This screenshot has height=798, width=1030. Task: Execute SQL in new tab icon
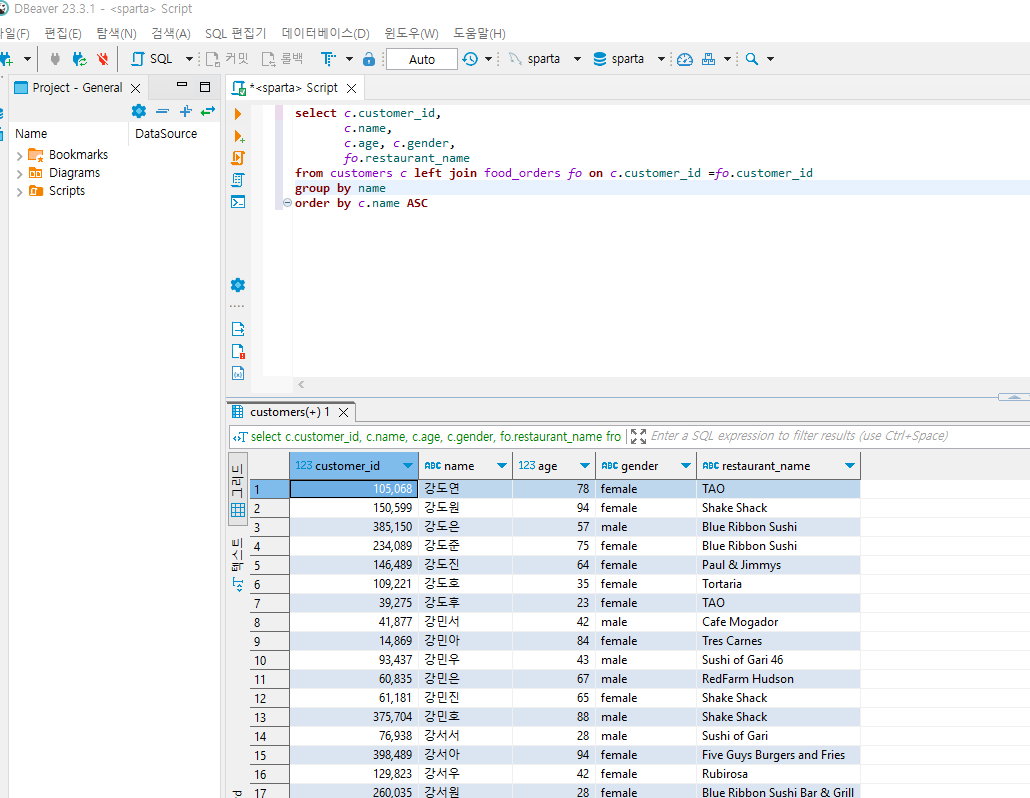pyautogui.click(x=239, y=137)
